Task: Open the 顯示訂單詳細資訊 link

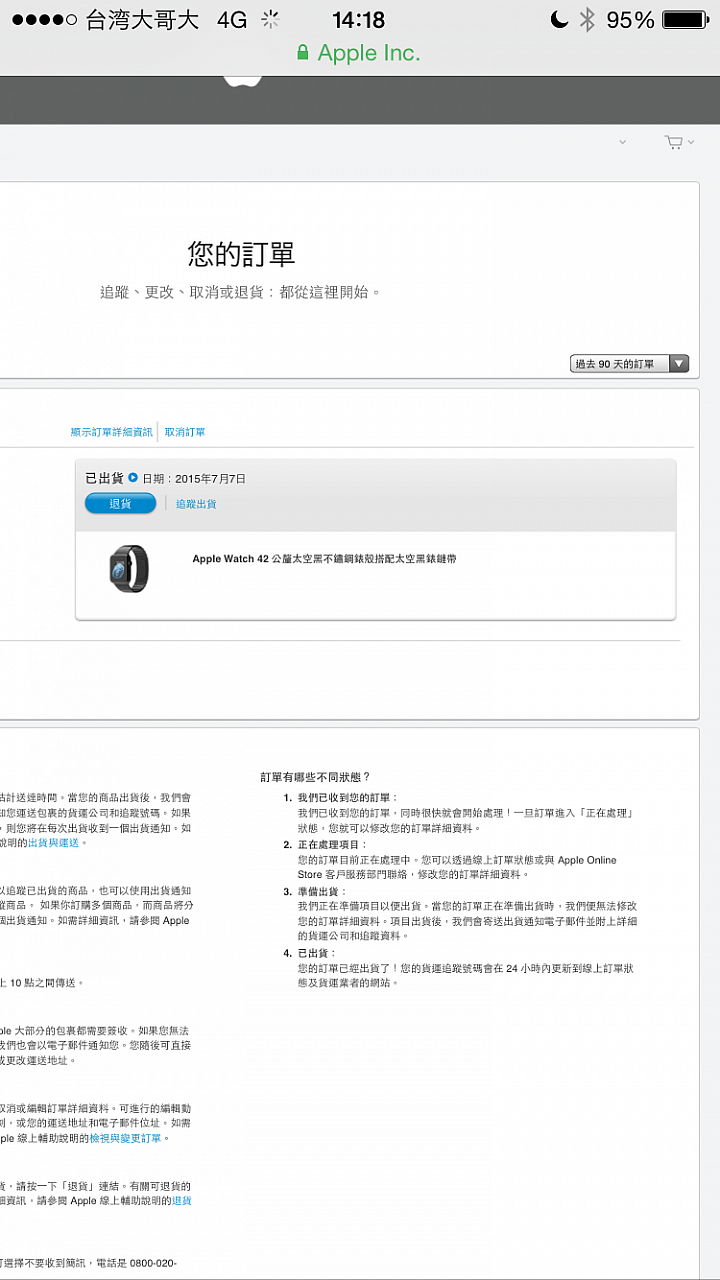Action: point(111,432)
